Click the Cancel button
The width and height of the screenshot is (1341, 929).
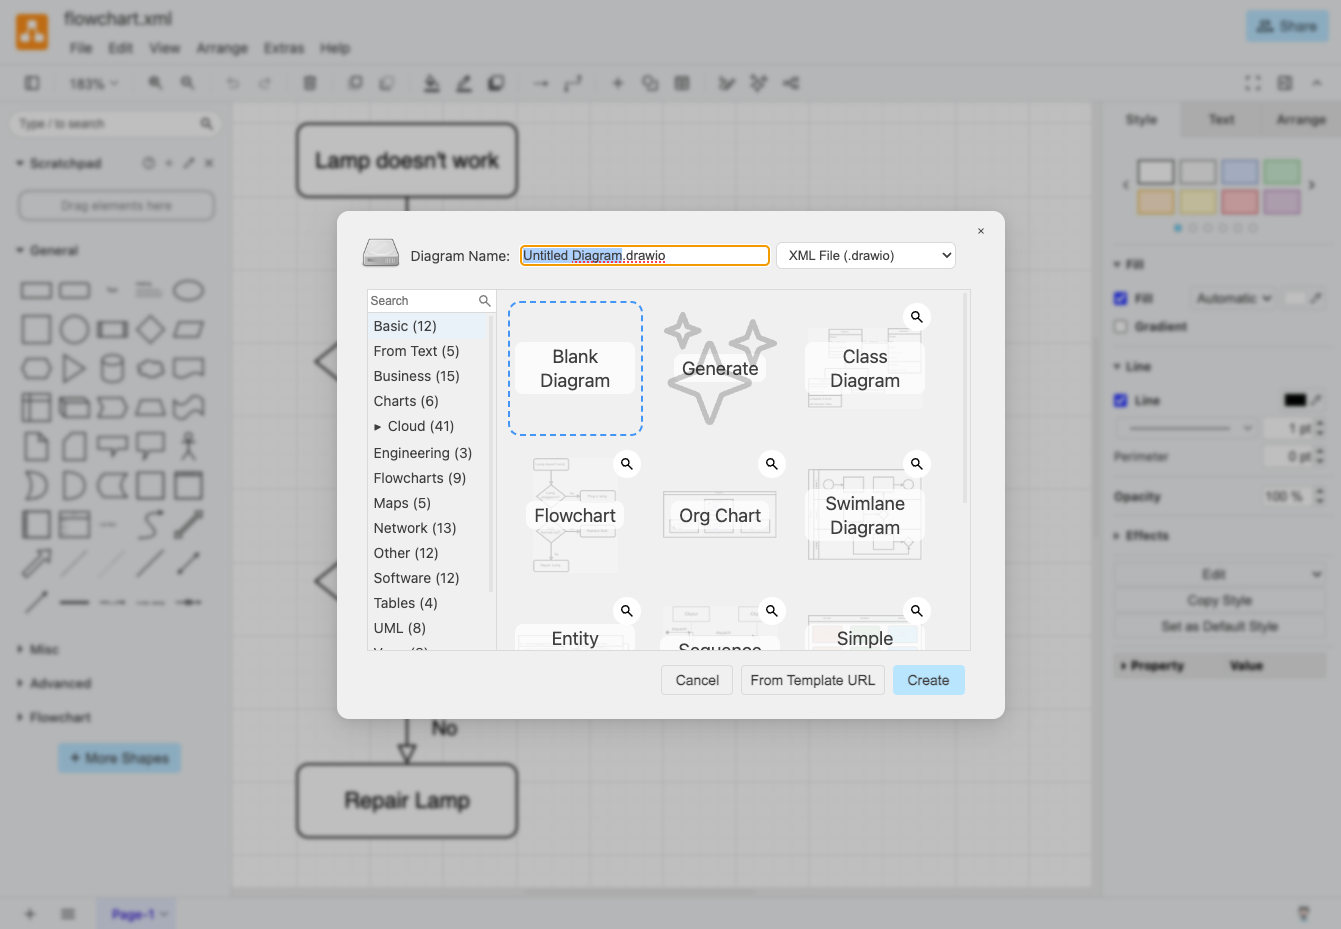tap(697, 680)
